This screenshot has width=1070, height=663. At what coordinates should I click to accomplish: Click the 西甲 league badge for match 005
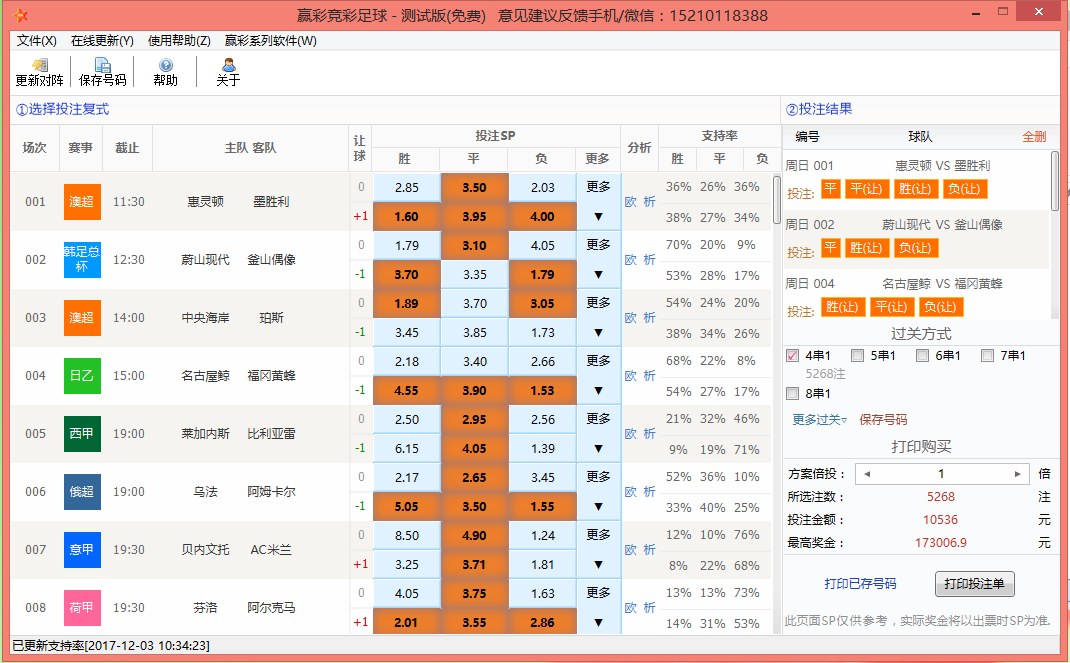pos(82,434)
